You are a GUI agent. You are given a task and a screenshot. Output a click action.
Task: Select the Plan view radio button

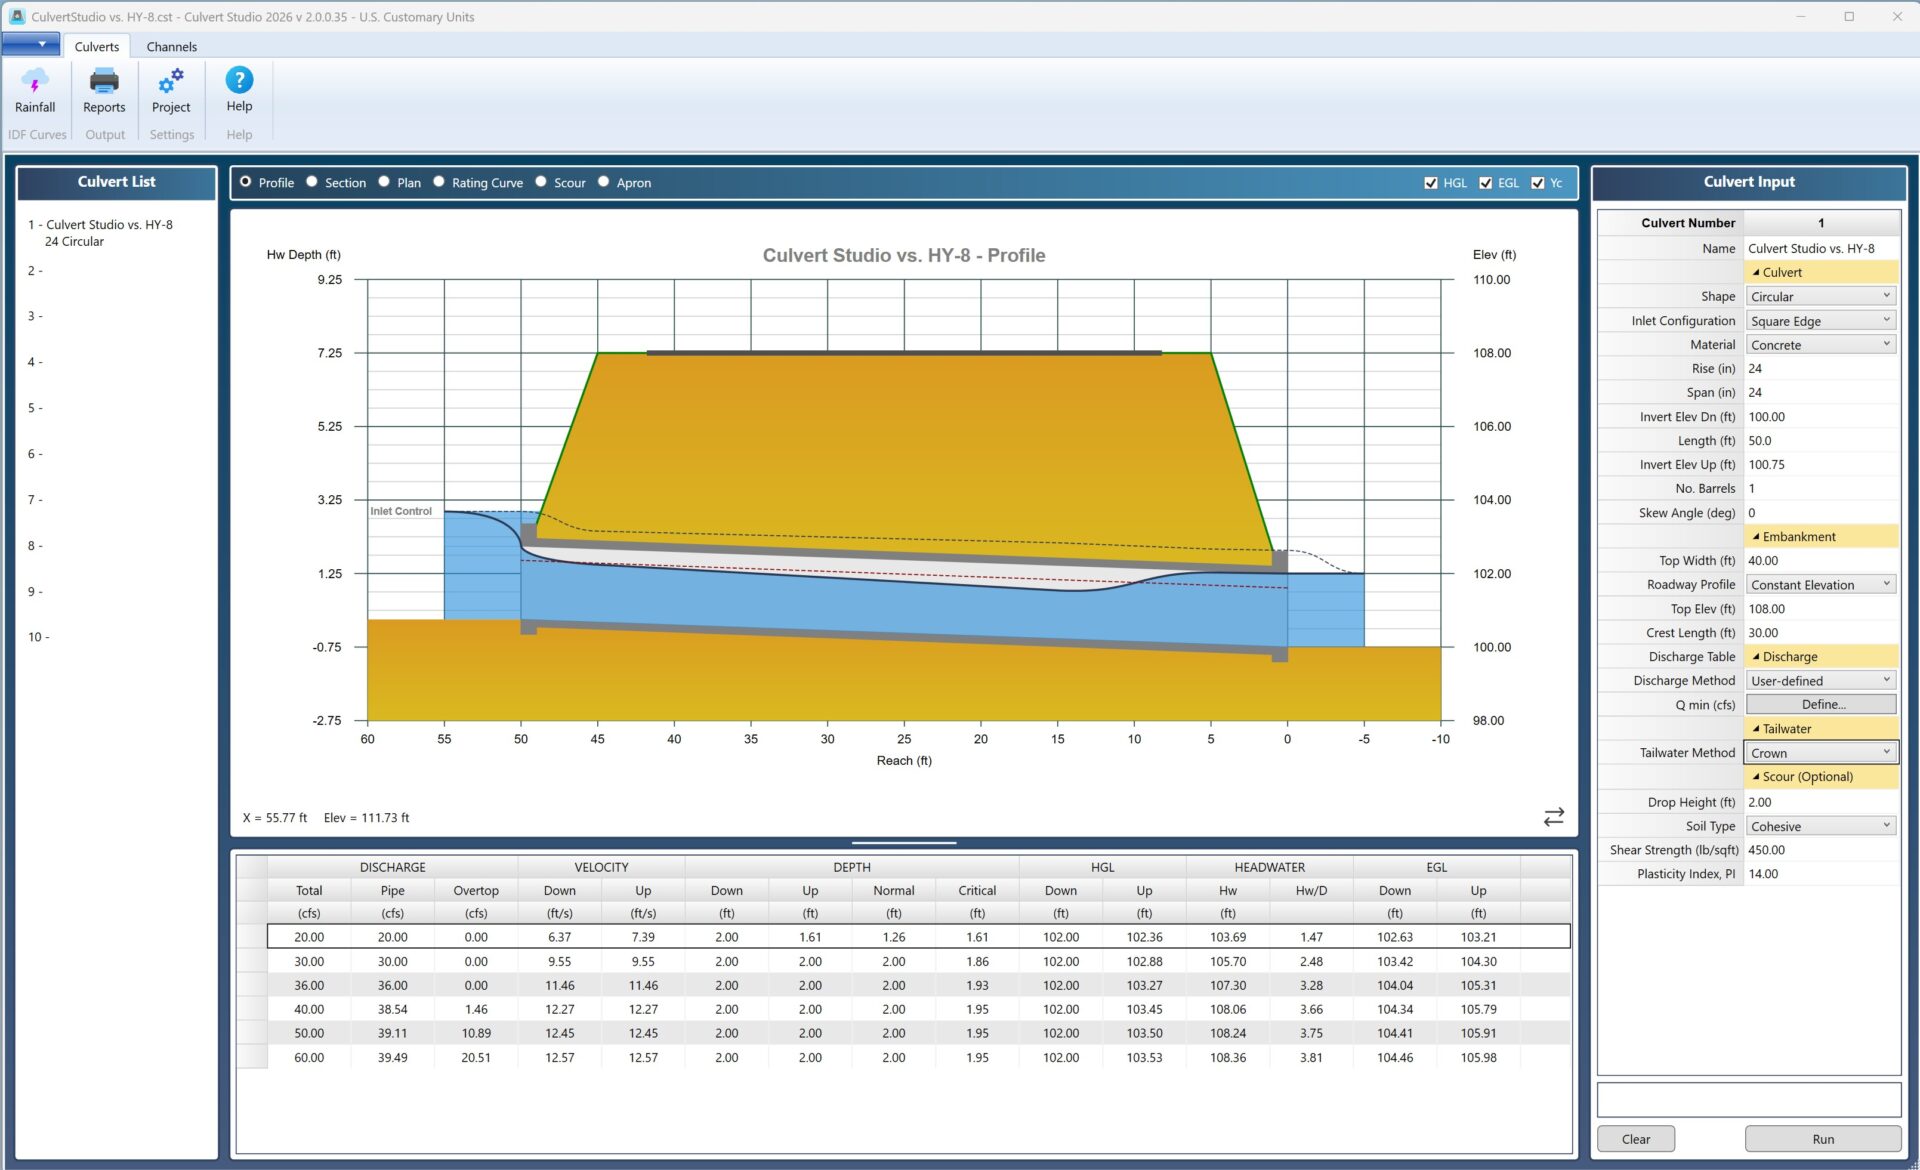click(x=384, y=182)
